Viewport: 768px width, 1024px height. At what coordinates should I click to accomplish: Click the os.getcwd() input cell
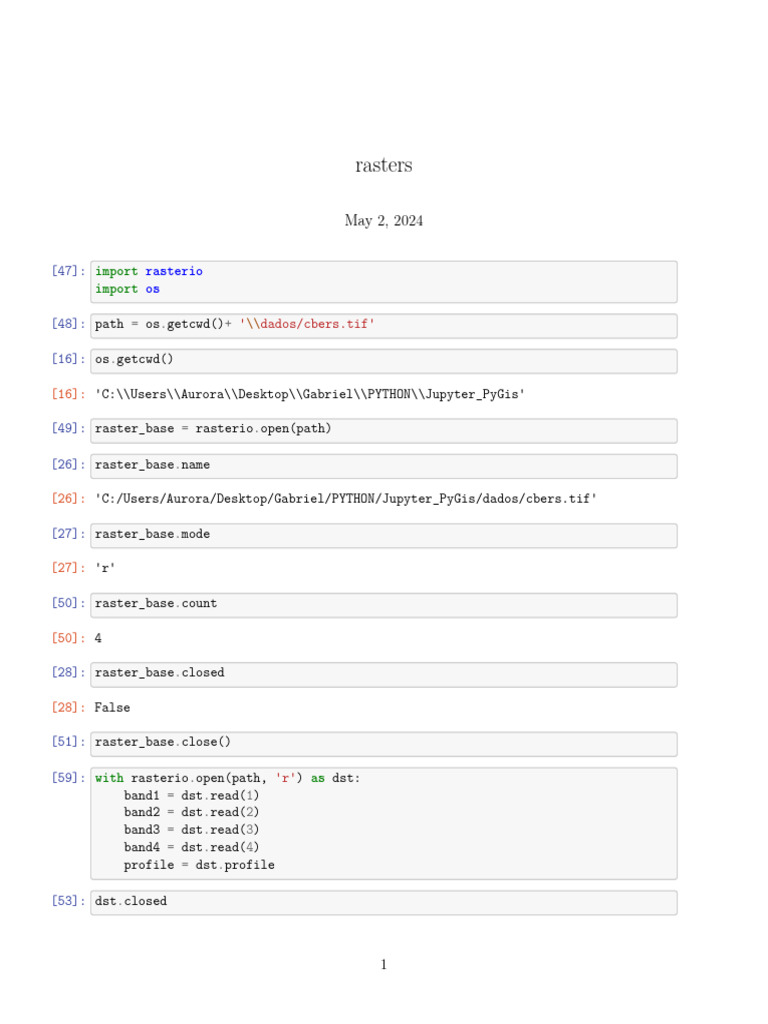[x=383, y=360]
